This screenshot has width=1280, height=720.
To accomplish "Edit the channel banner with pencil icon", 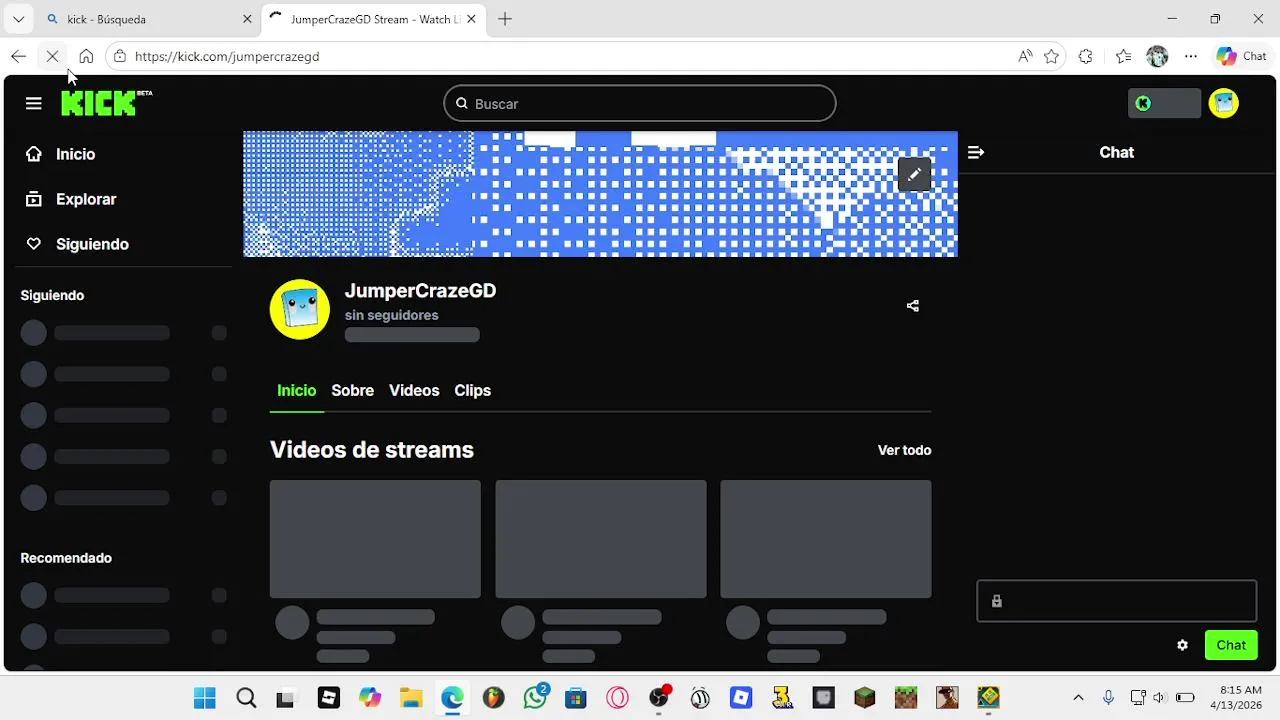I will click(914, 174).
